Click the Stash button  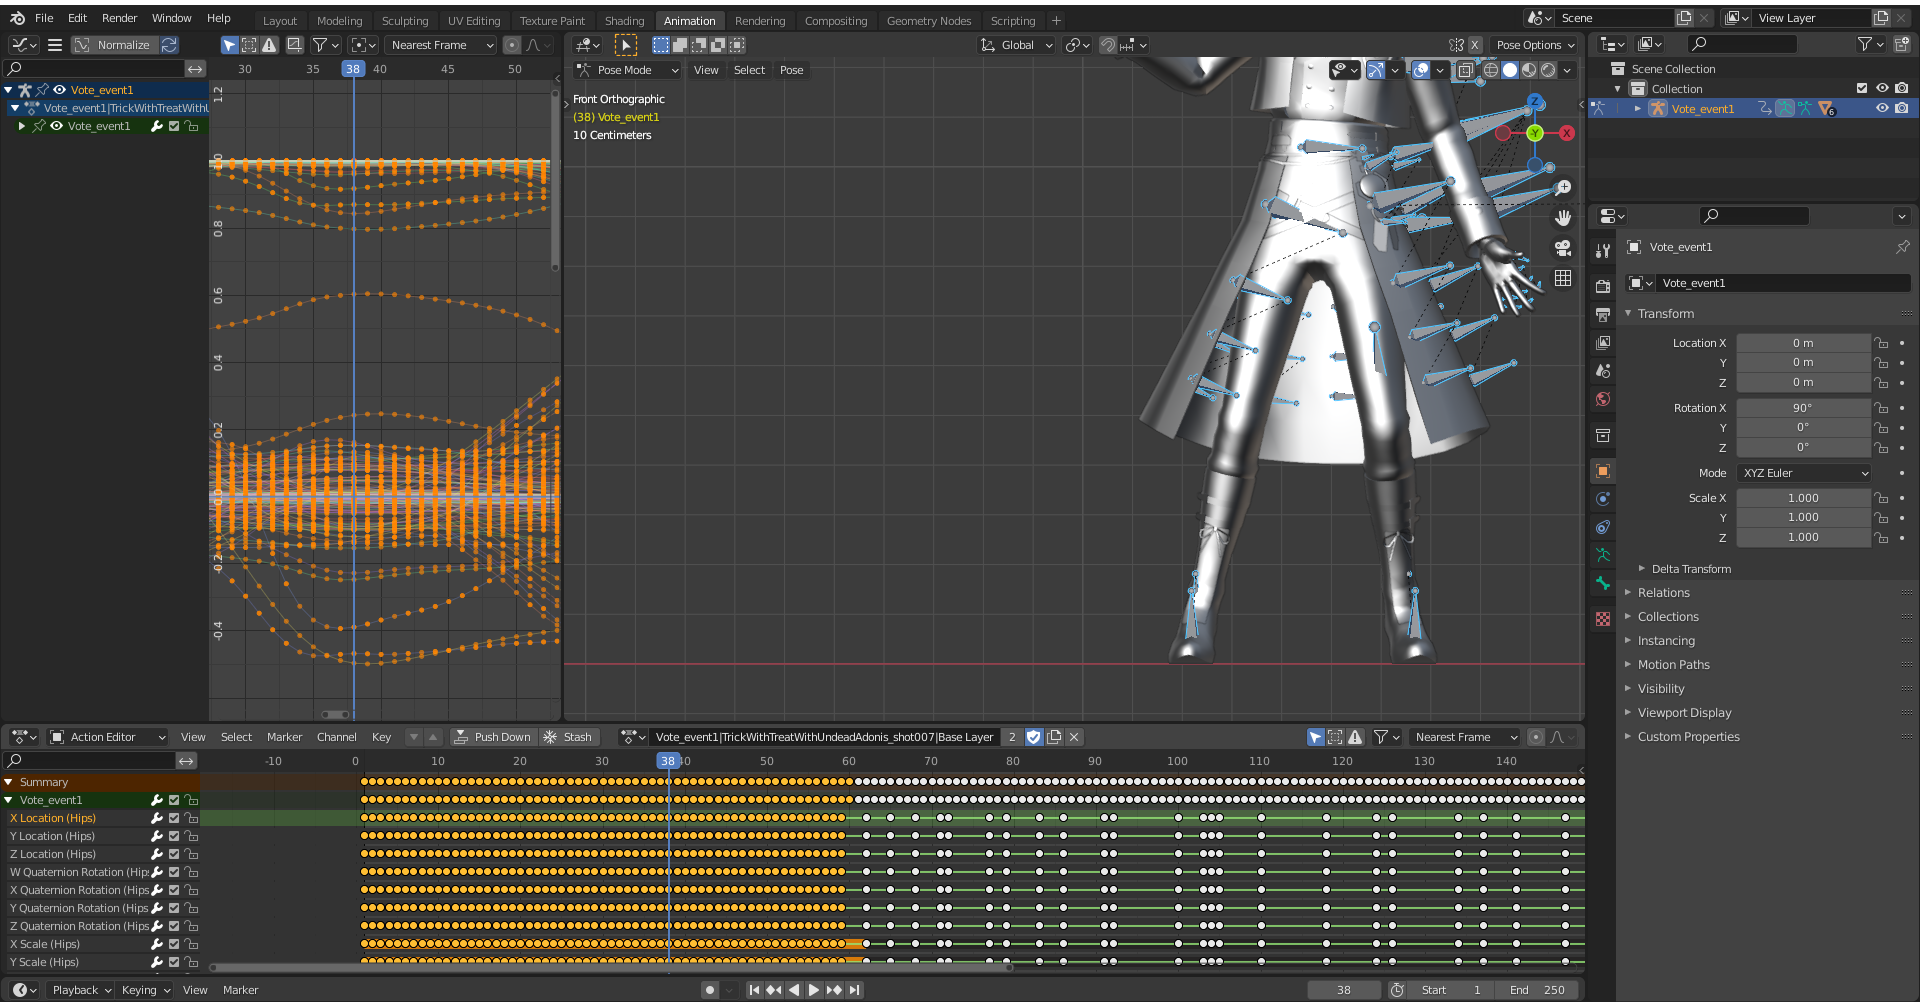click(568, 737)
